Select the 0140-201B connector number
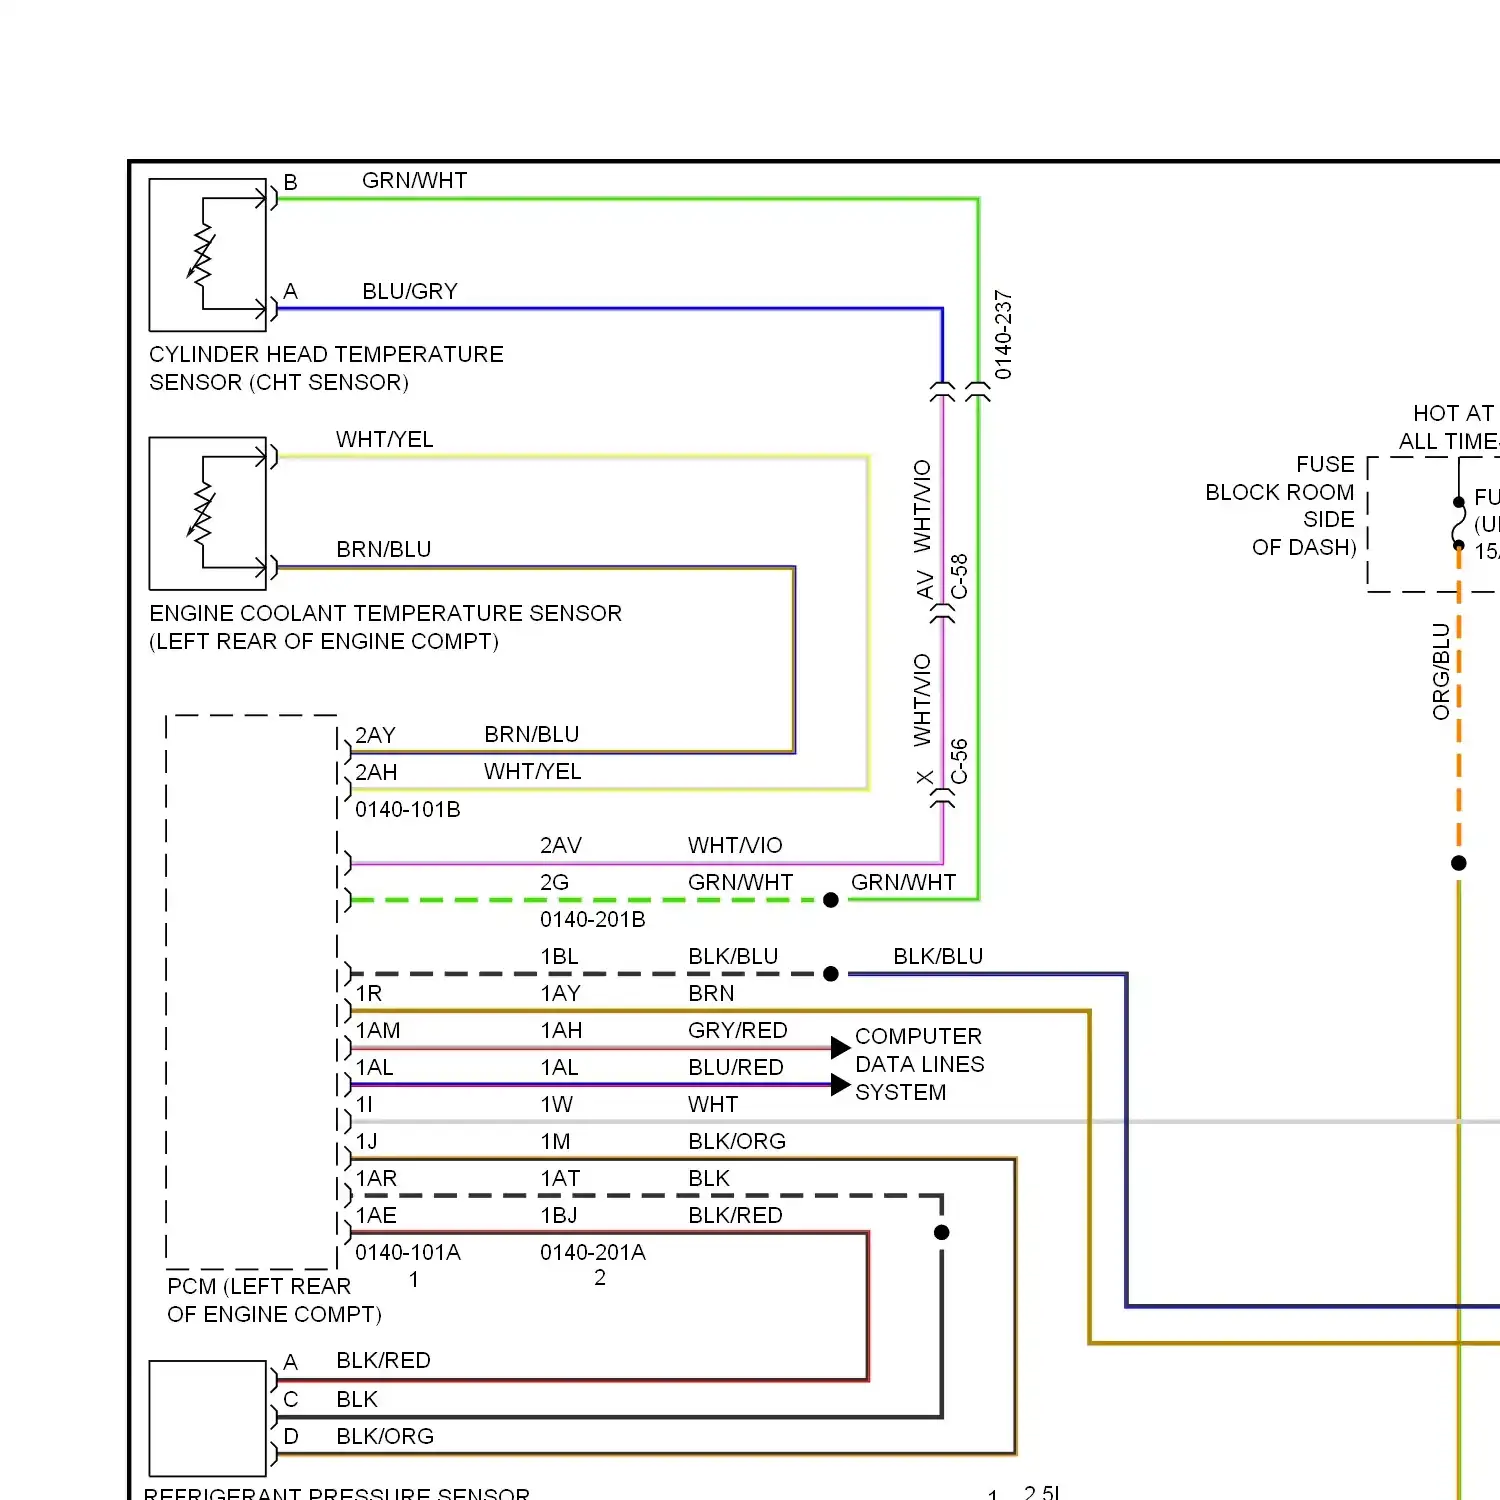Image resolution: width=1500 pixels, height=1500 pixels. [x=593, y=919]
